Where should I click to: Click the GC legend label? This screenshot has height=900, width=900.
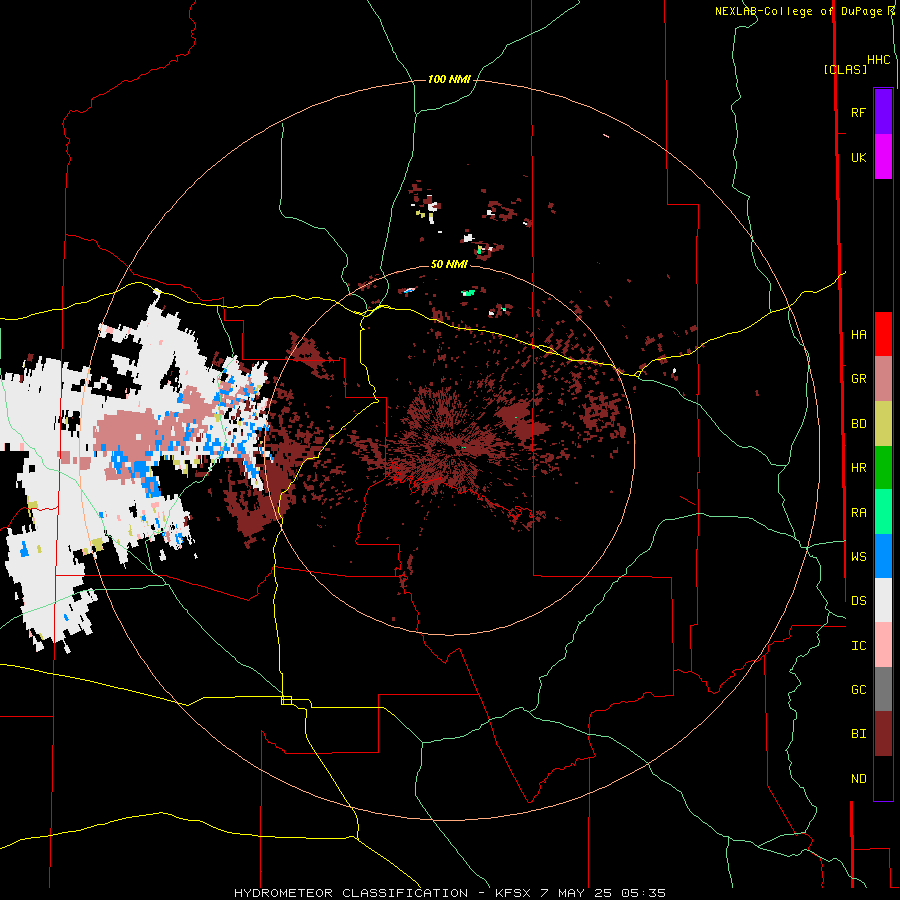[x=858, y=690]
